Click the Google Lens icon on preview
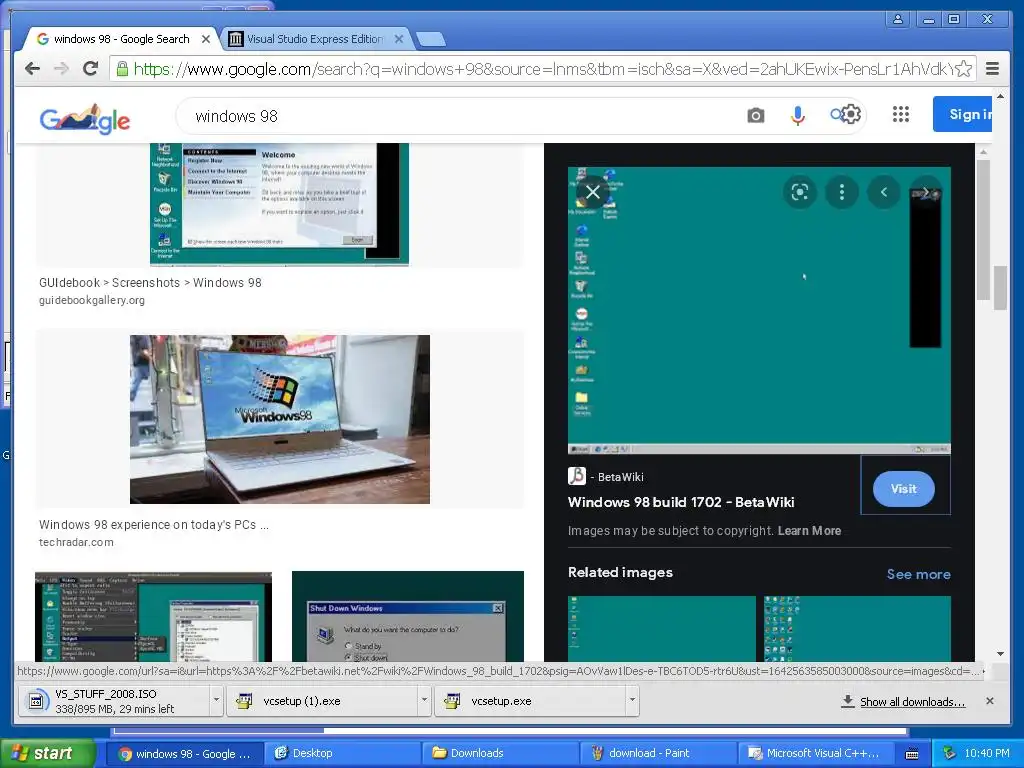Screen dimensions: 1024x768 pos(799,192)
